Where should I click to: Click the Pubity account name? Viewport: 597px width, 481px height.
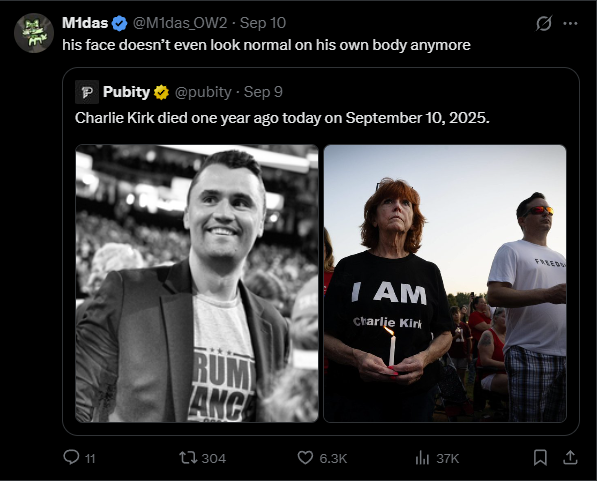126,92
